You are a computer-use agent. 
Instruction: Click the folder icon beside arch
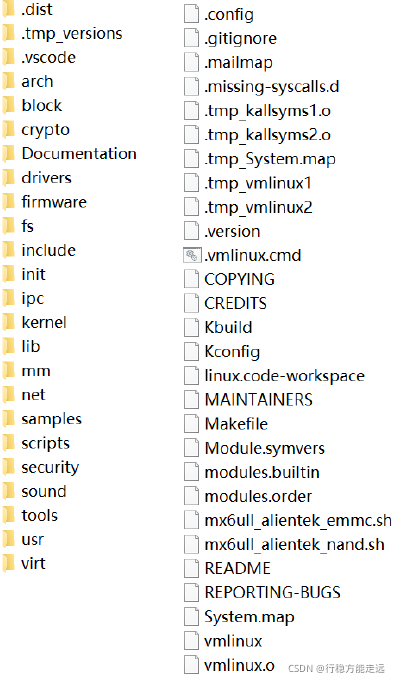pyautogui.click(x=8, y=81)
